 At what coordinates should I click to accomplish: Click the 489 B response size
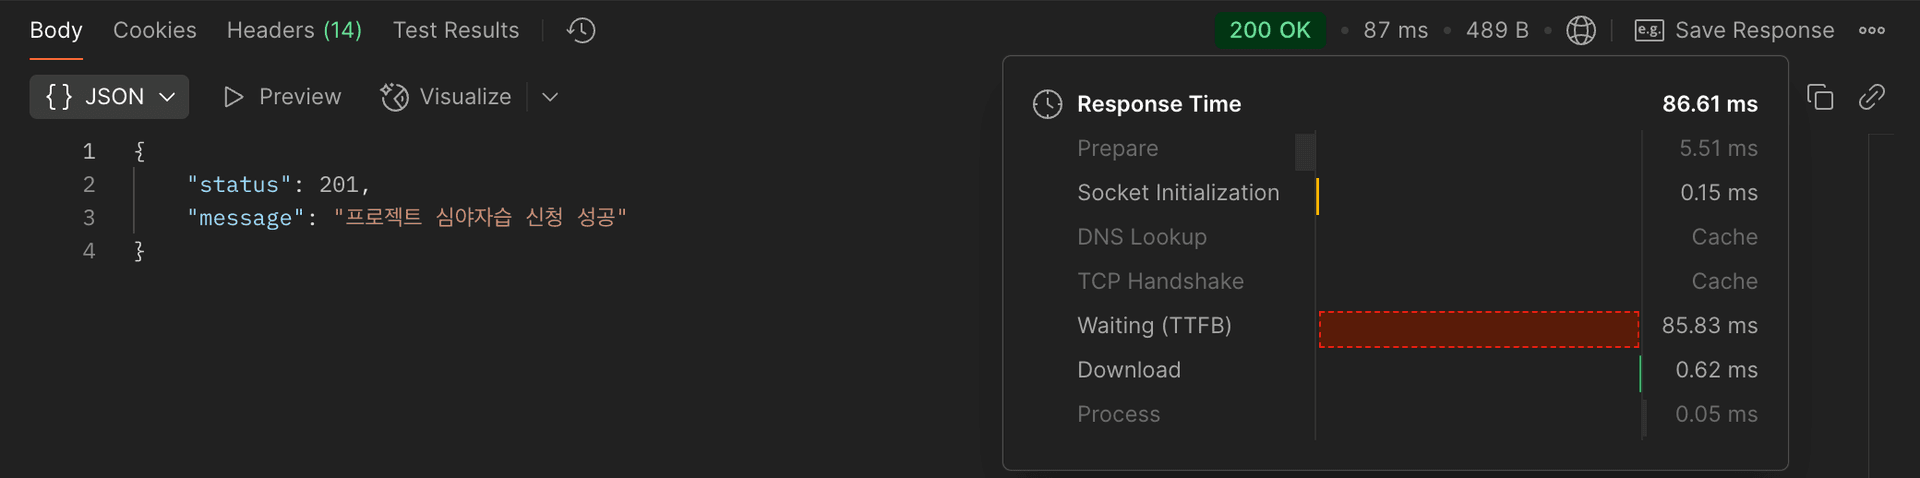click(x=1497, y=31)
